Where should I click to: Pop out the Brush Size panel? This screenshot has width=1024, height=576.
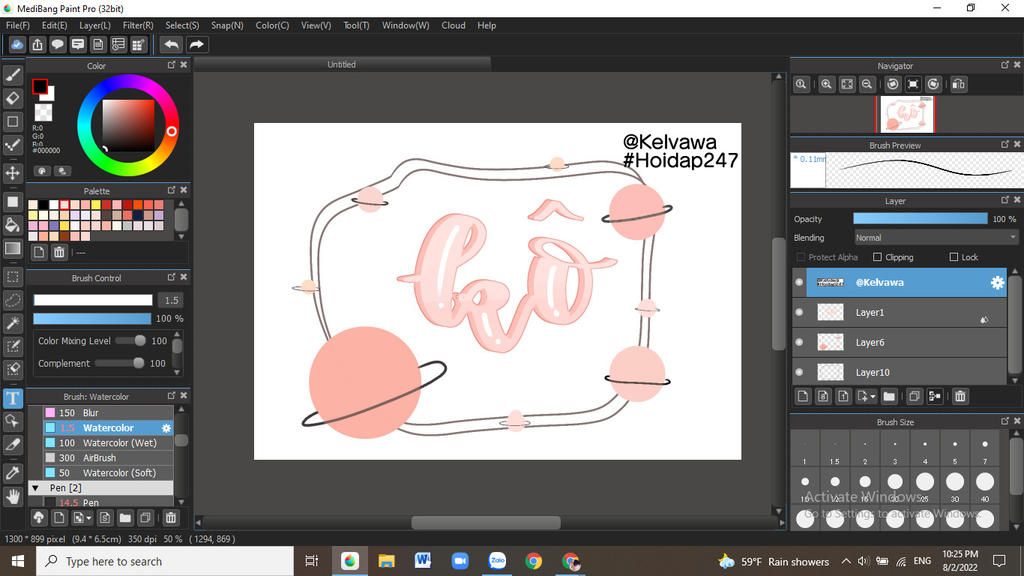pyautogui.click(x=1004, y=421)
